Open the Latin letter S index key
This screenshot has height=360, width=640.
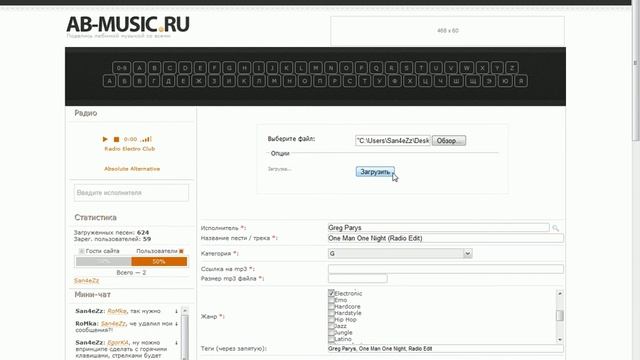click(x=407, y=68)
